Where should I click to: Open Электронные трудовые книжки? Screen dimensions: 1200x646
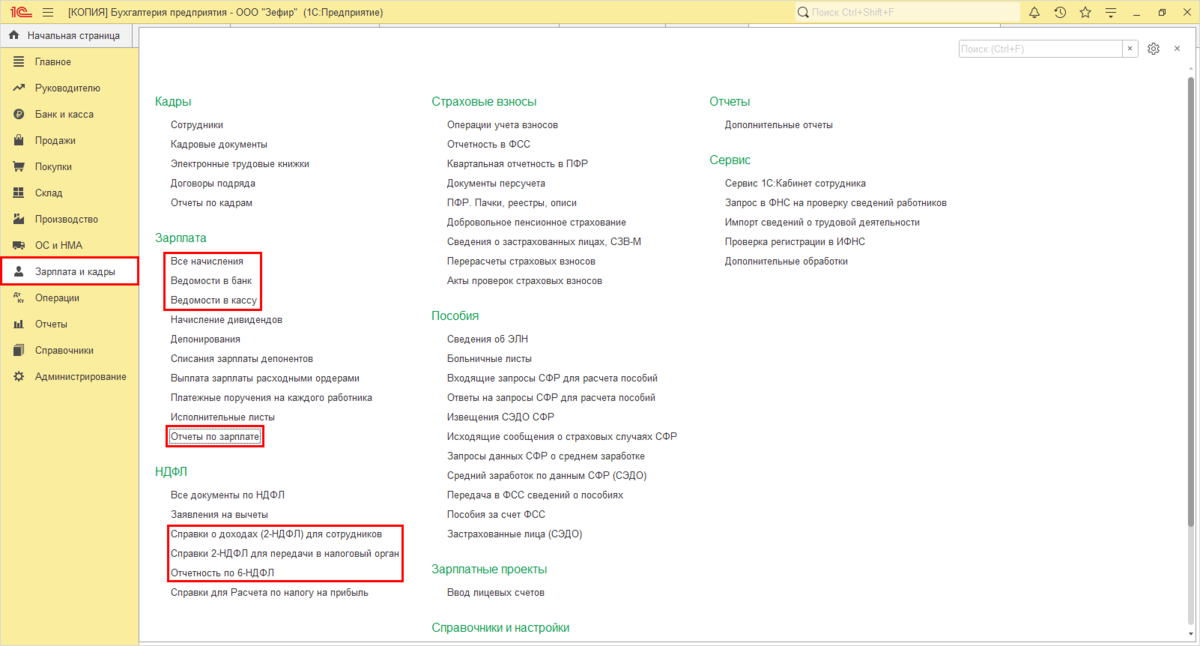click(240, 164)
